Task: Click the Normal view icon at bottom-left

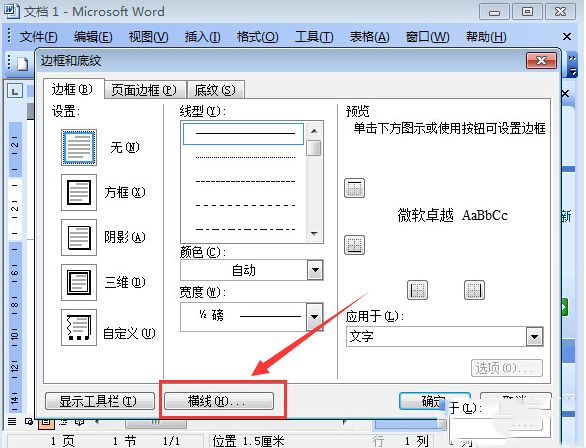Action: coord(12,421)
